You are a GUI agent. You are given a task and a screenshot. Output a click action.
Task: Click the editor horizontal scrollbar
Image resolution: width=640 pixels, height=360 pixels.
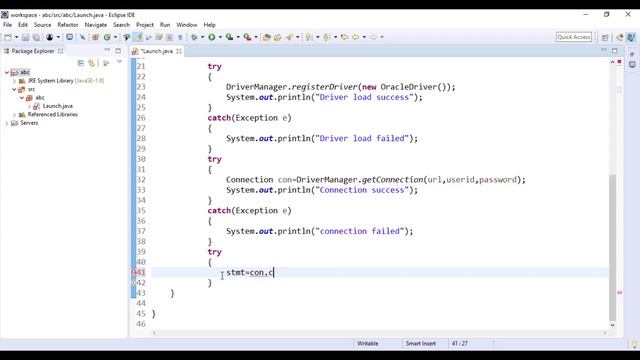(x=380, y=333)
